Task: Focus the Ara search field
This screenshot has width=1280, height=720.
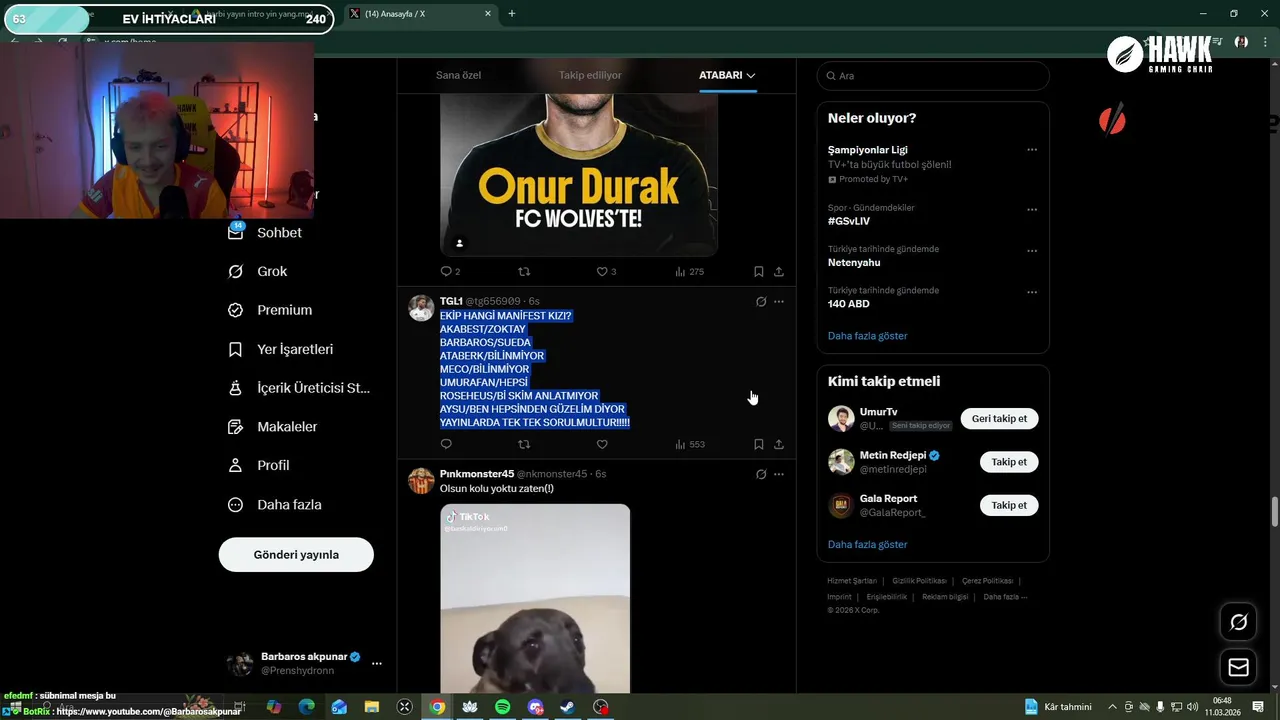Action: pyautogui.click(x=933, y=76)
